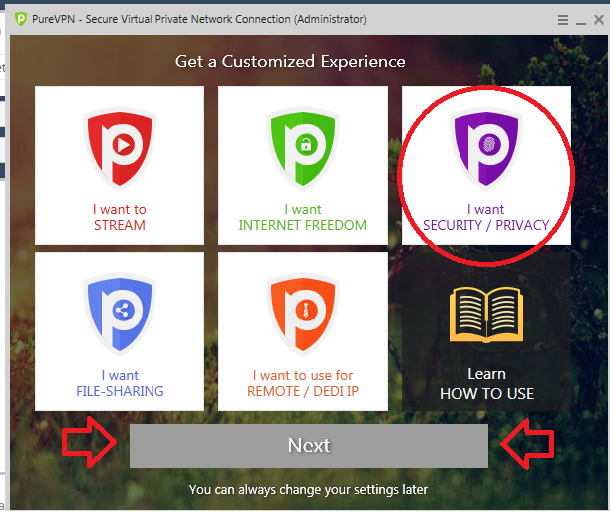
Task: Click 'INTERNET FREEDOM' label text
Action: (x=302, y=225)
